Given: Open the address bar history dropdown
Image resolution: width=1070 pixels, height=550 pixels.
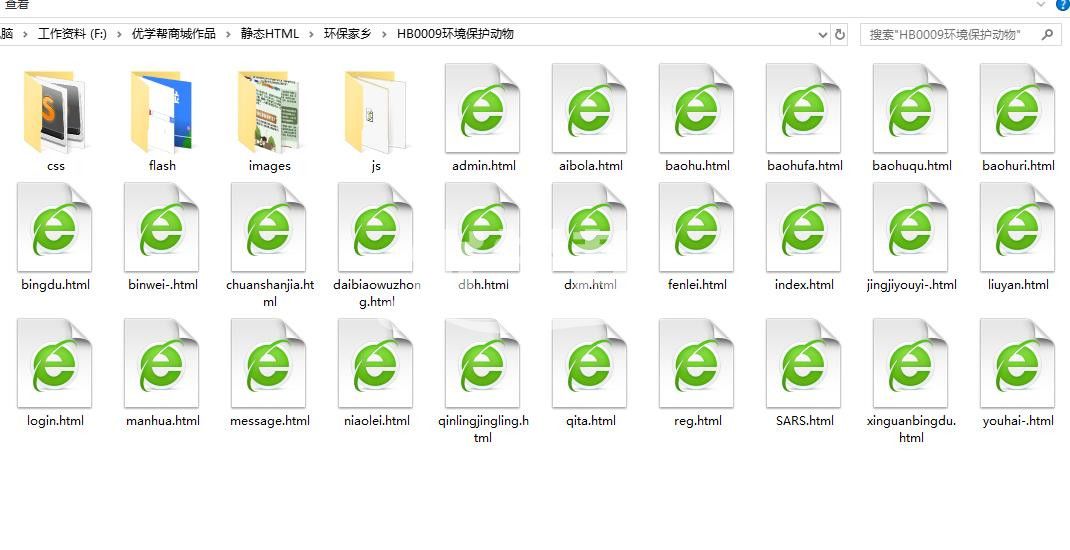Looking at the screenshot, I should (823, 34).
